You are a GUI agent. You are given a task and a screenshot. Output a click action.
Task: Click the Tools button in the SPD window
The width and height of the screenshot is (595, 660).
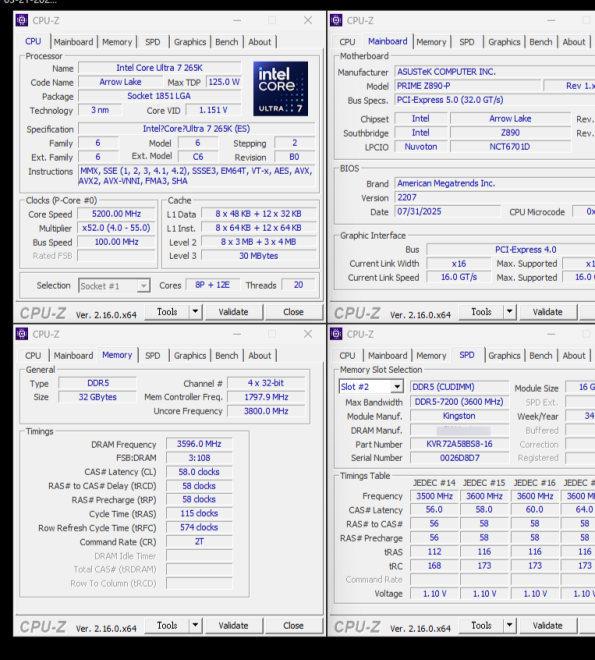point(481,625)
